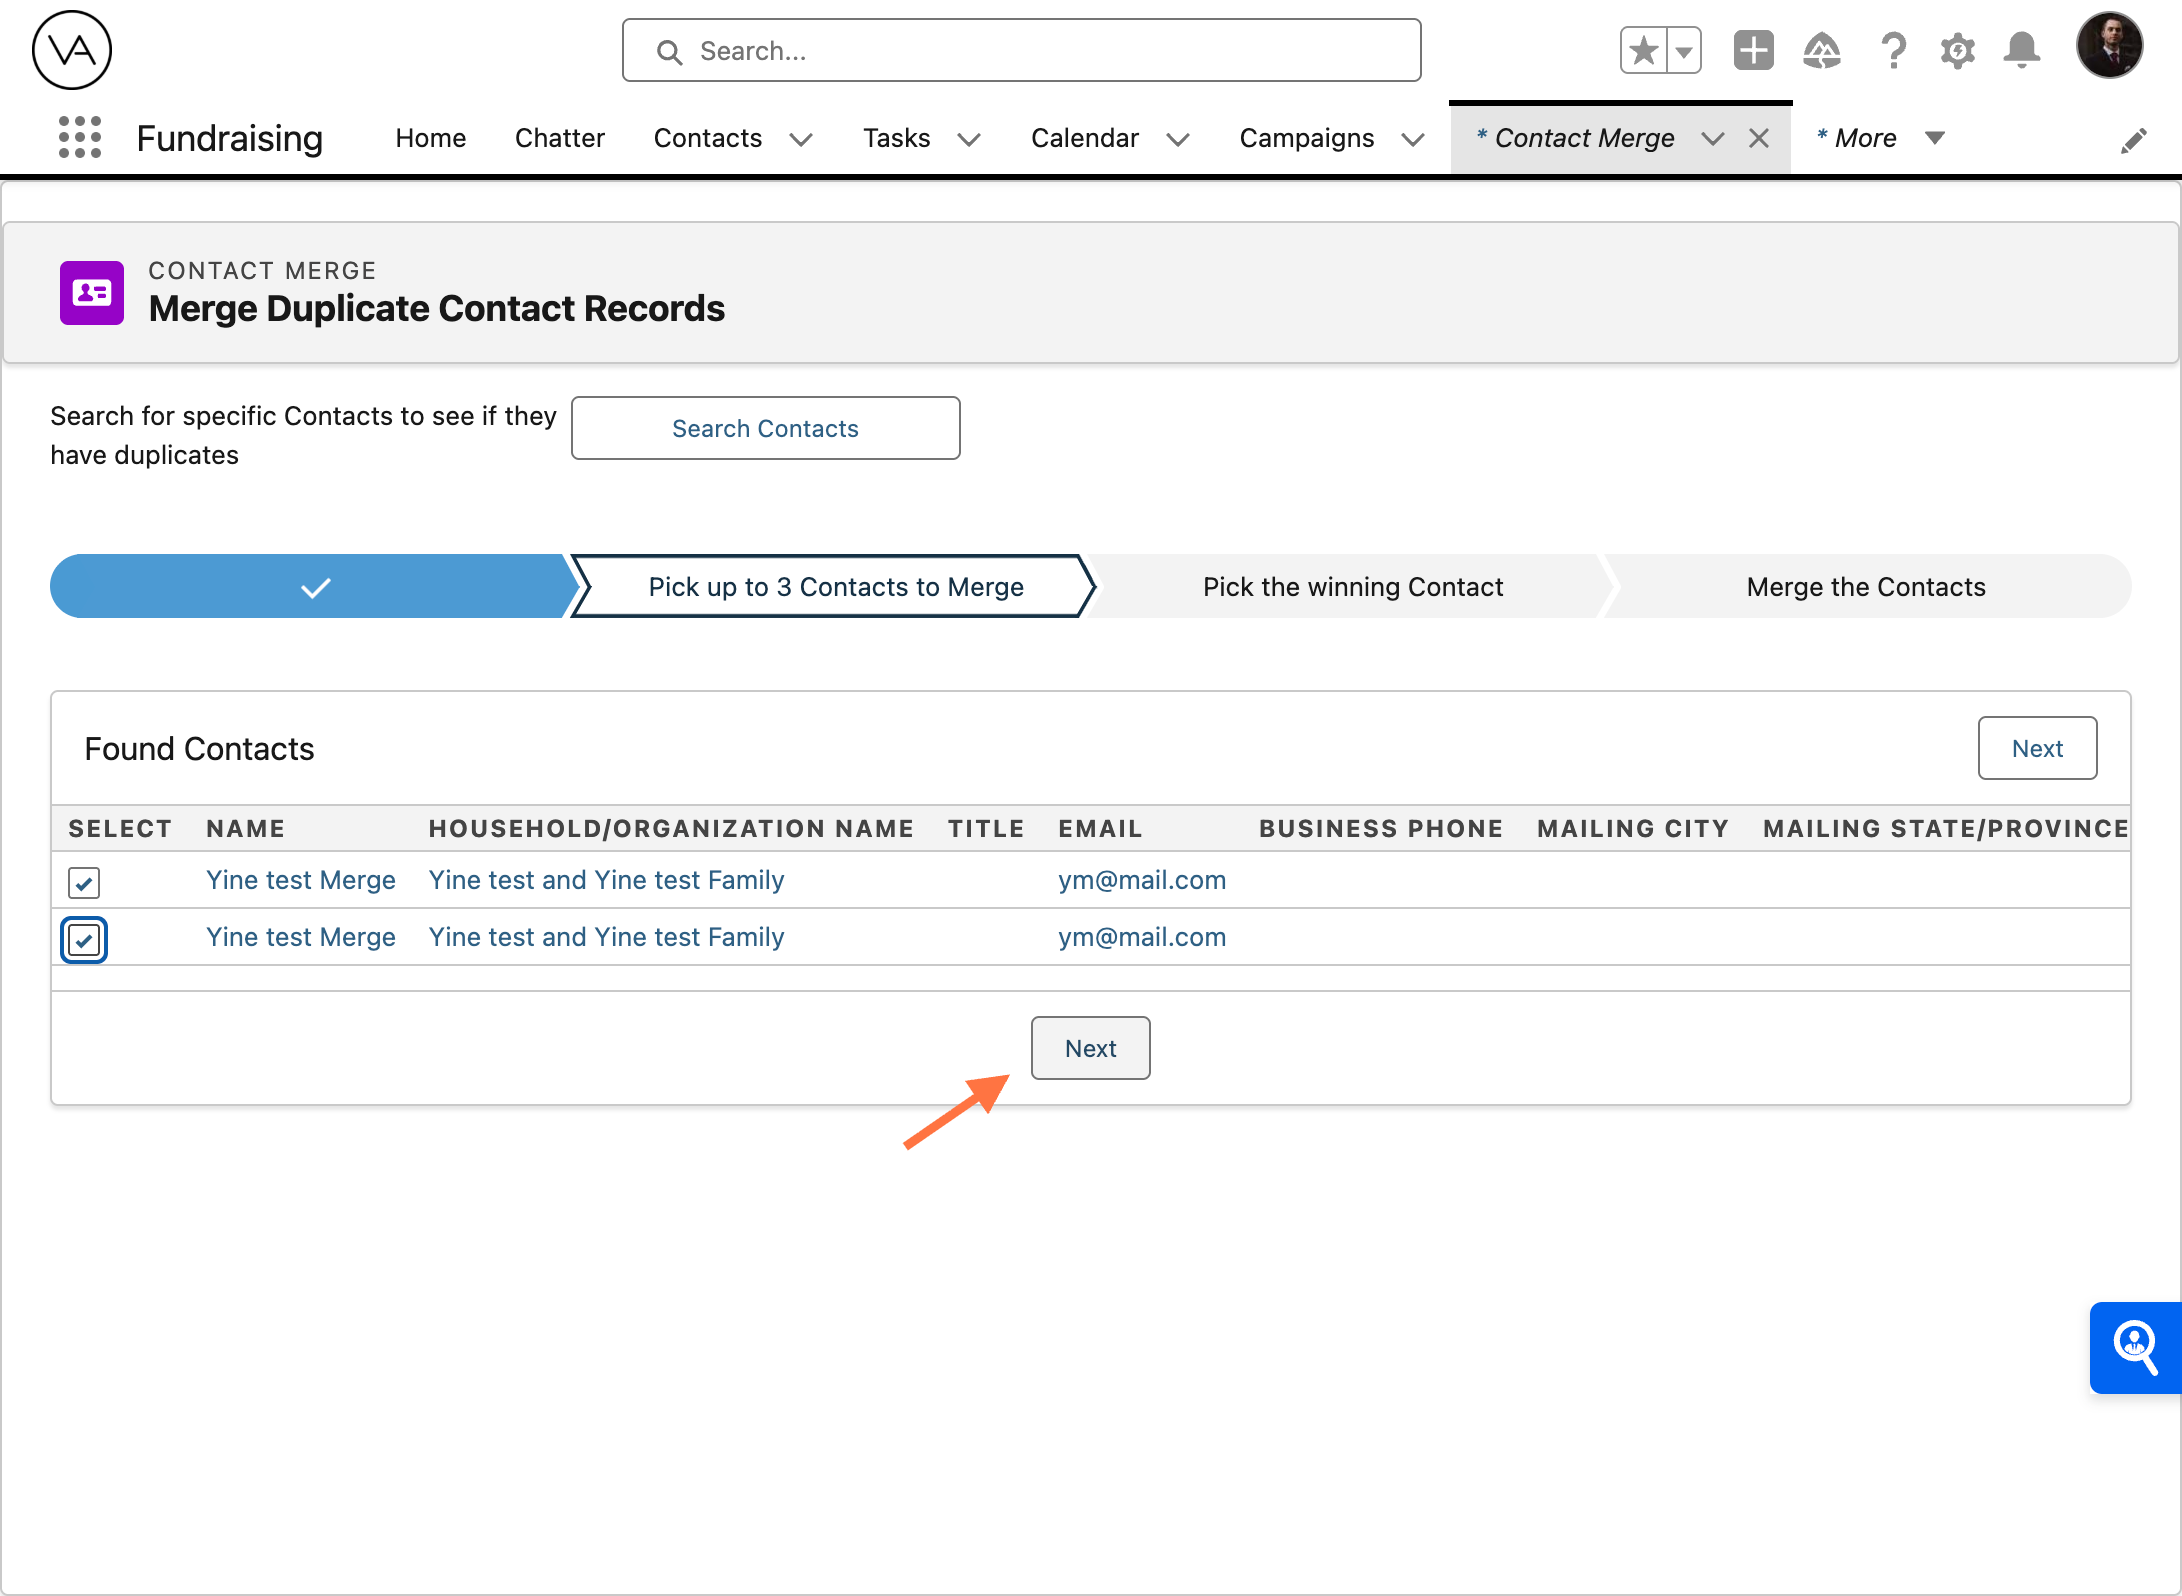
Task: Expand the Calendar tab dropdown chevron
Action: click(x=1178, y=139)
